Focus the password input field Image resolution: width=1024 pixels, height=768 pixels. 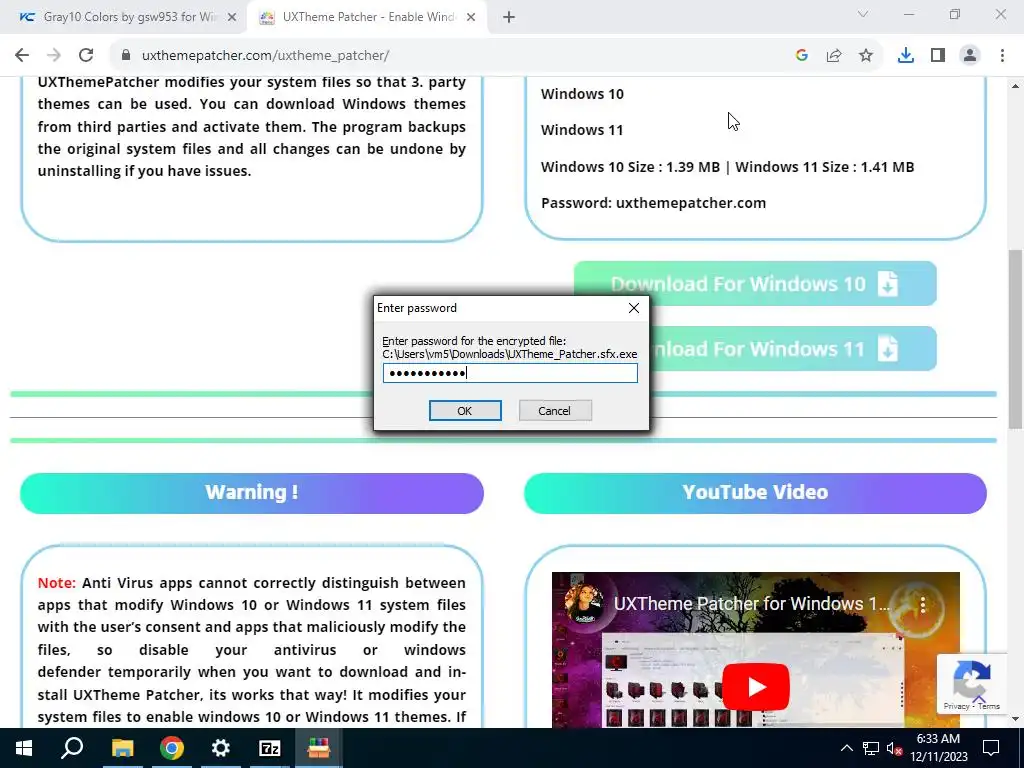(x=510, y=373)
